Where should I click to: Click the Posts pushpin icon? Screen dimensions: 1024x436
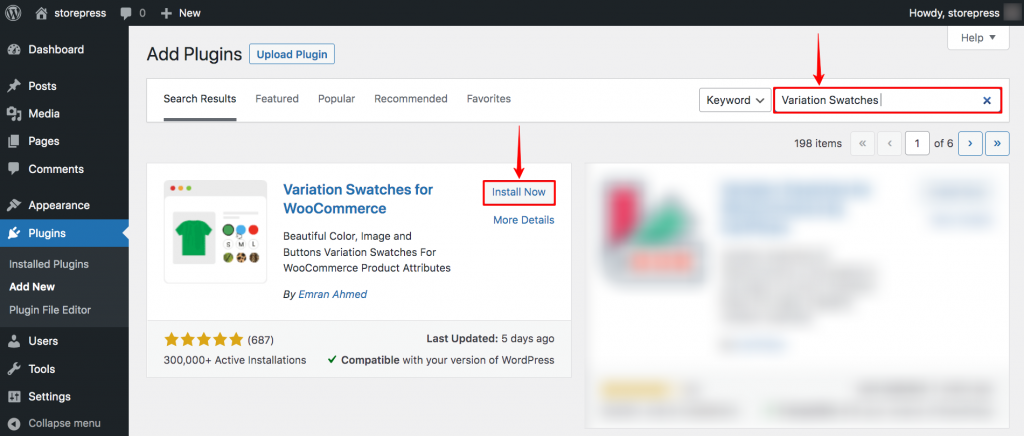coord(14,86)
